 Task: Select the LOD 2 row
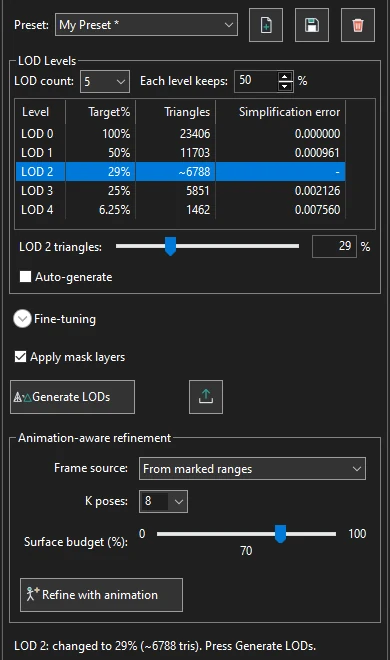[x=180, y=172]
